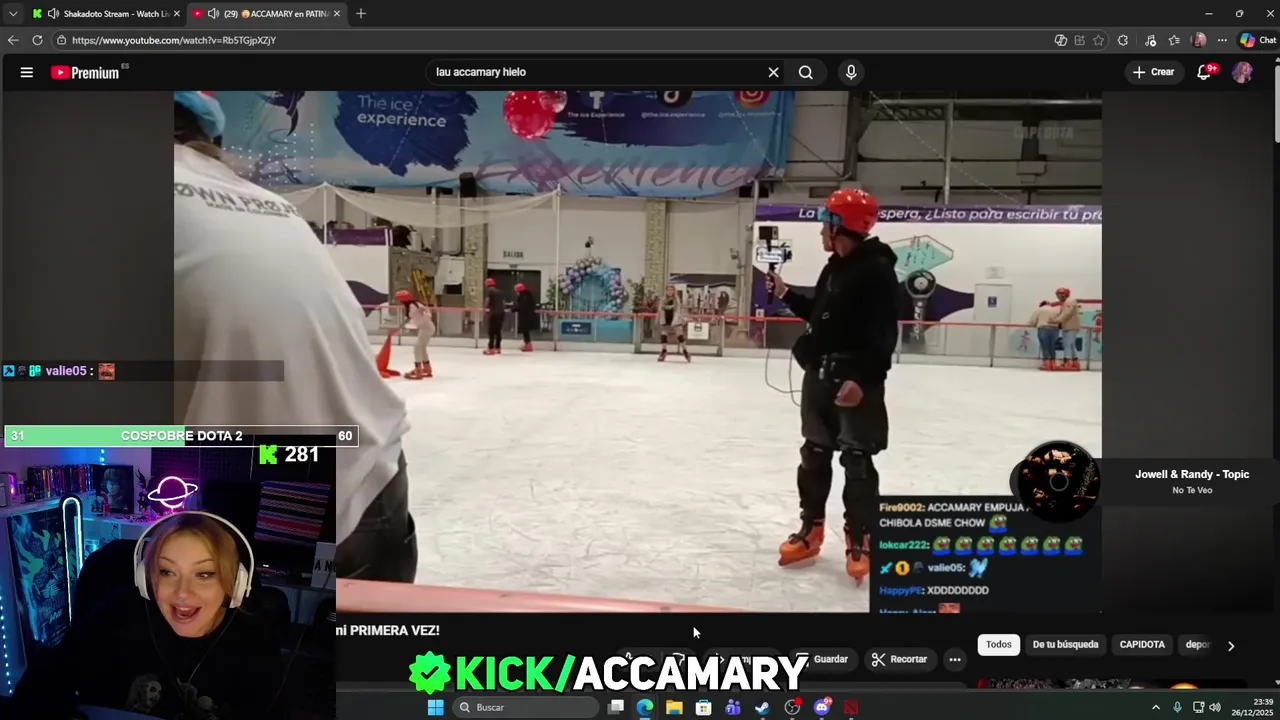Open the YouTube guide hamburger menu

click(27, 72)
